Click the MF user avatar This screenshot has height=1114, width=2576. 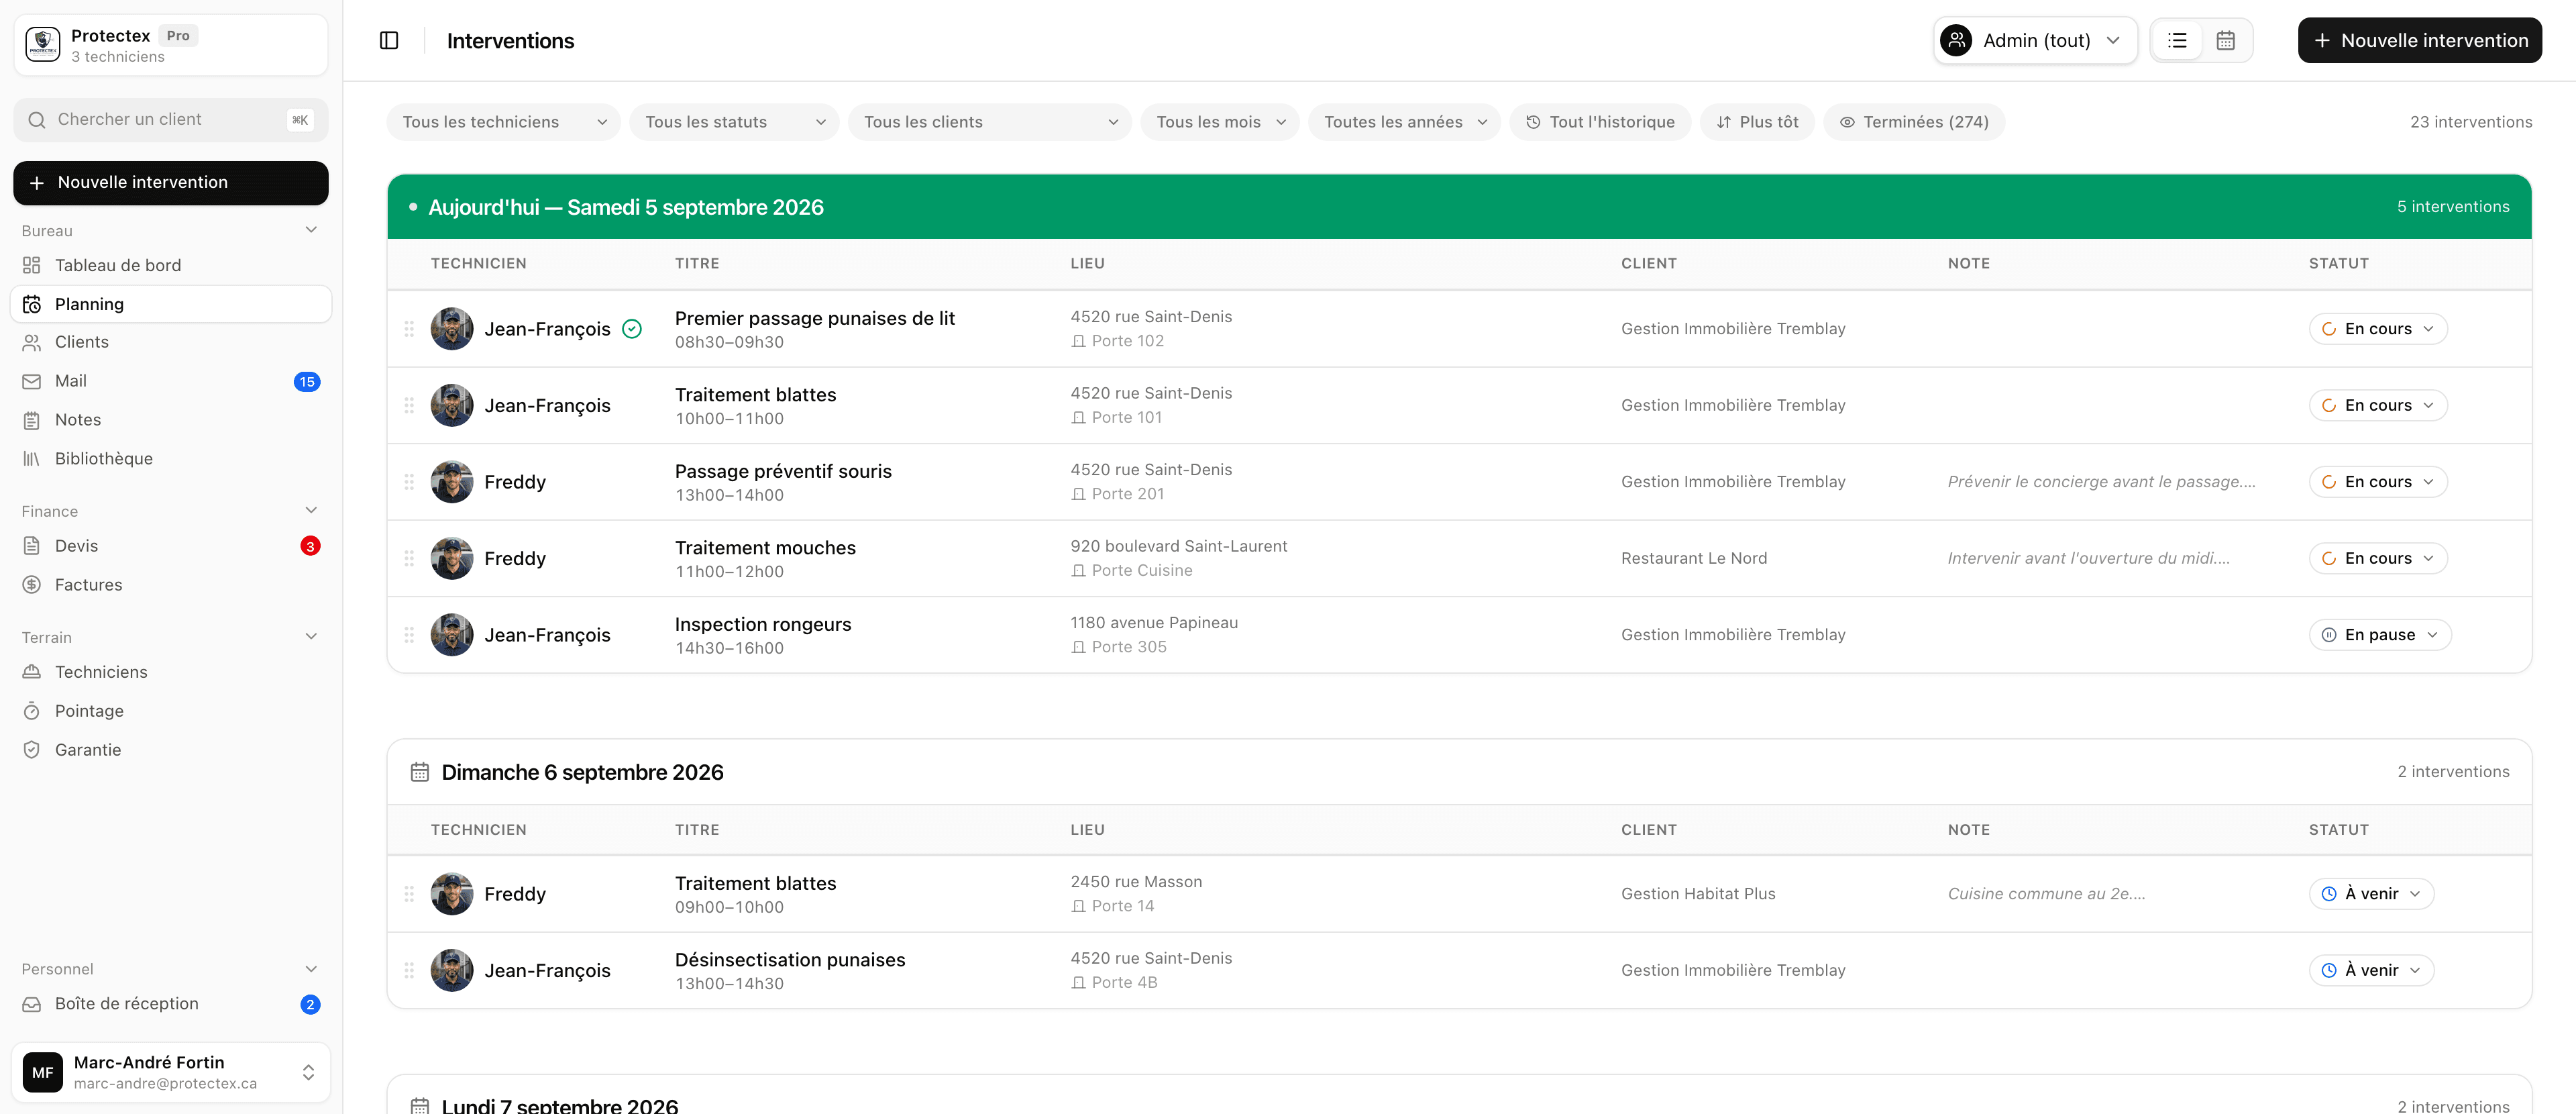43,1072
